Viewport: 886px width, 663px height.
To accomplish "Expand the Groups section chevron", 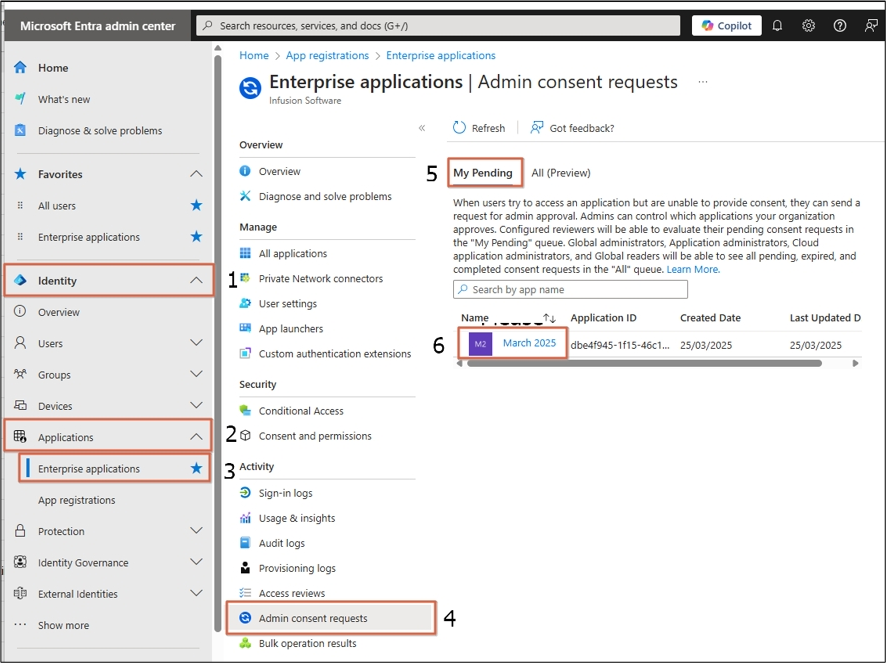I will [x=196, y=374].
